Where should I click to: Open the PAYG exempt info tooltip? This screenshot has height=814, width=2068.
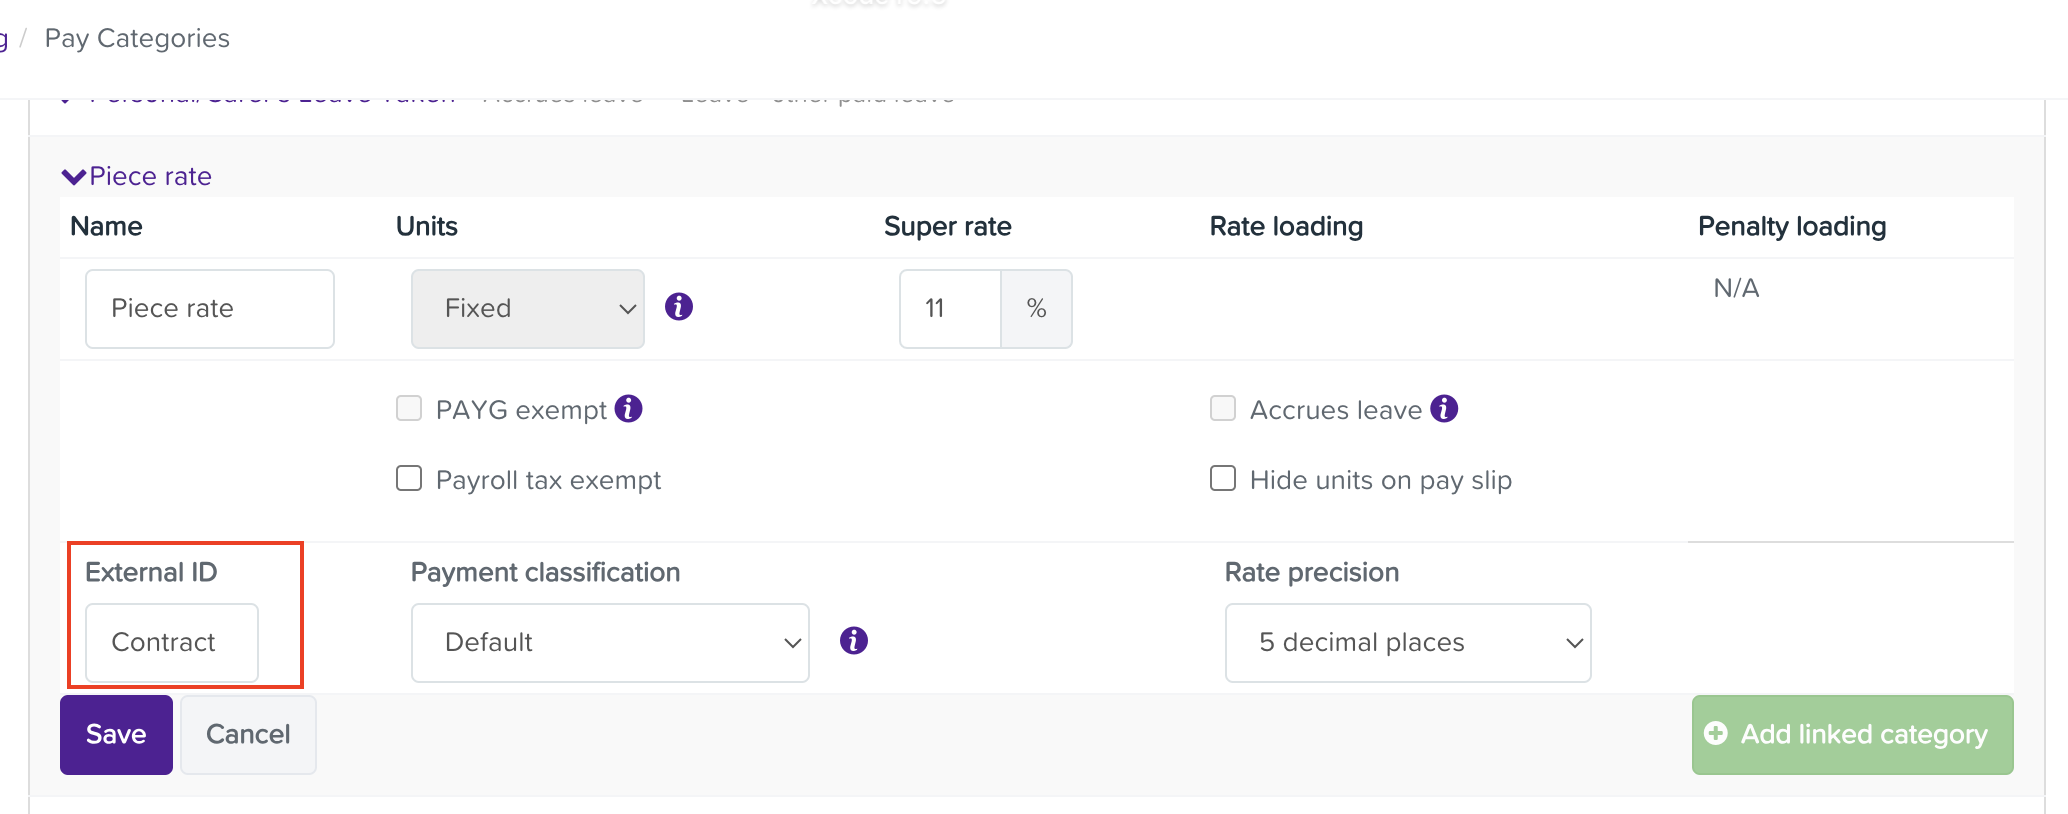click(x=628, y=408)
